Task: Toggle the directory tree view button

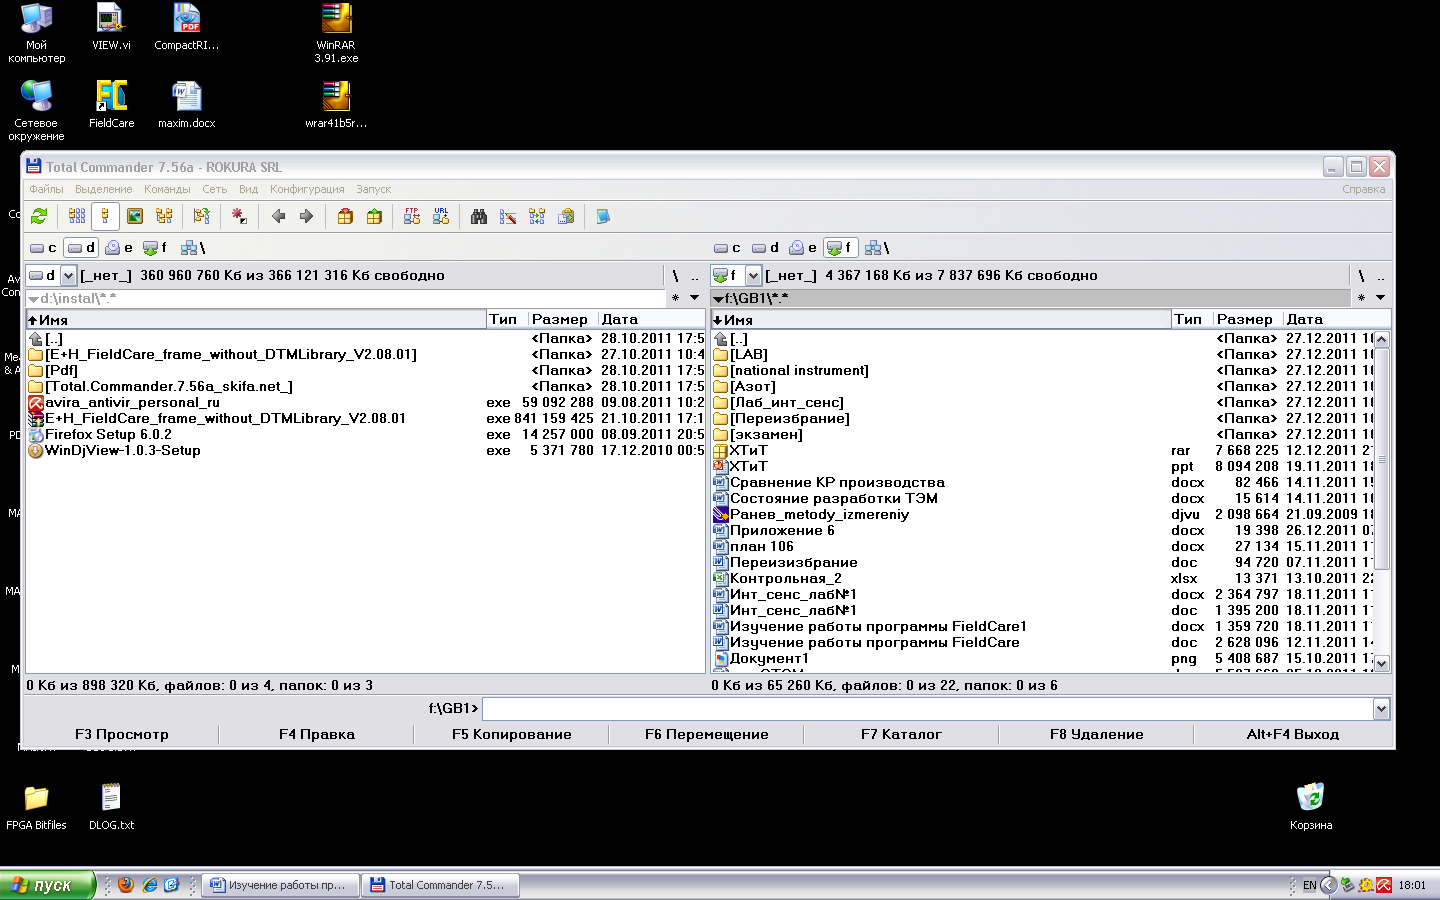Action: pos(164,216)
